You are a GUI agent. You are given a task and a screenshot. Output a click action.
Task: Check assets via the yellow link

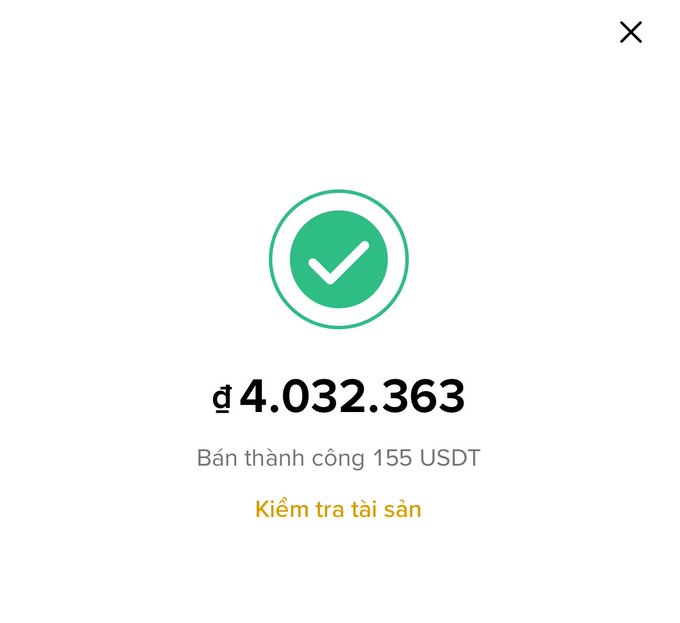[338, 509]
